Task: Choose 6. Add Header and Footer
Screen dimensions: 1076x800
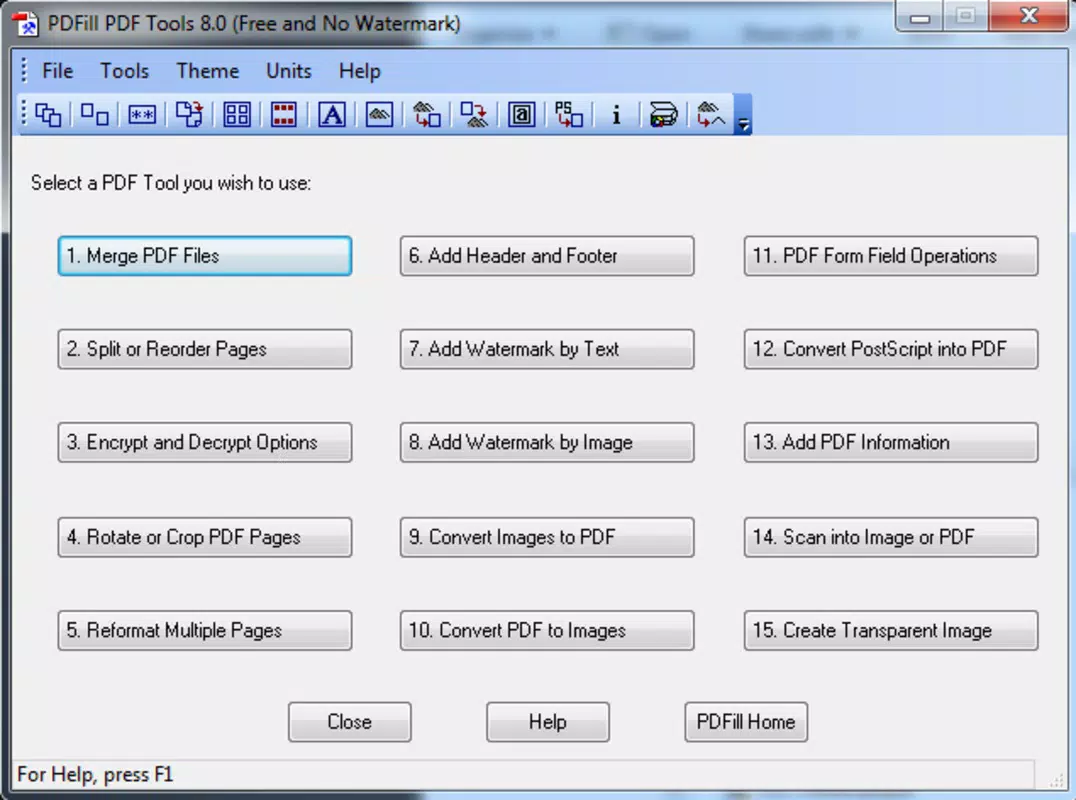Action: tap(547, 256)
